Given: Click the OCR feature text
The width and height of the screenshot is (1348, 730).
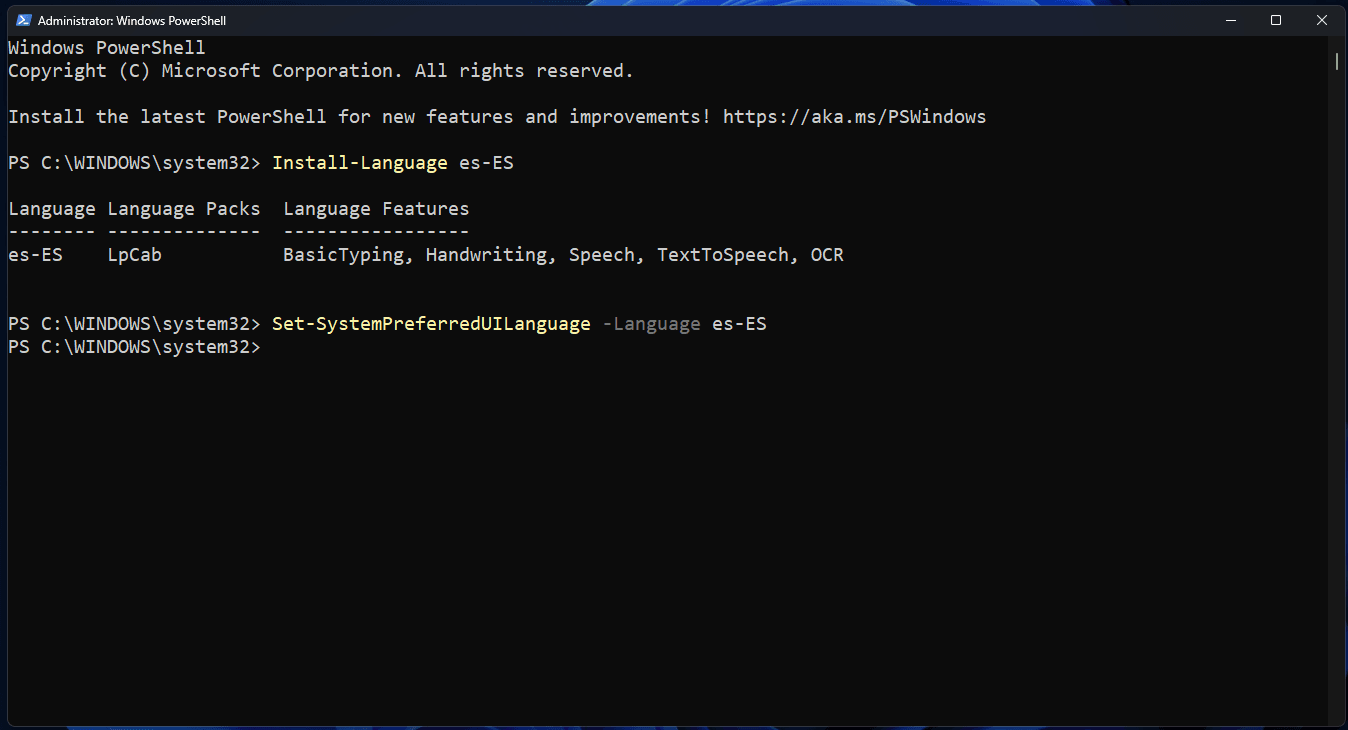Looking at the screenshot, I should 827,254.
